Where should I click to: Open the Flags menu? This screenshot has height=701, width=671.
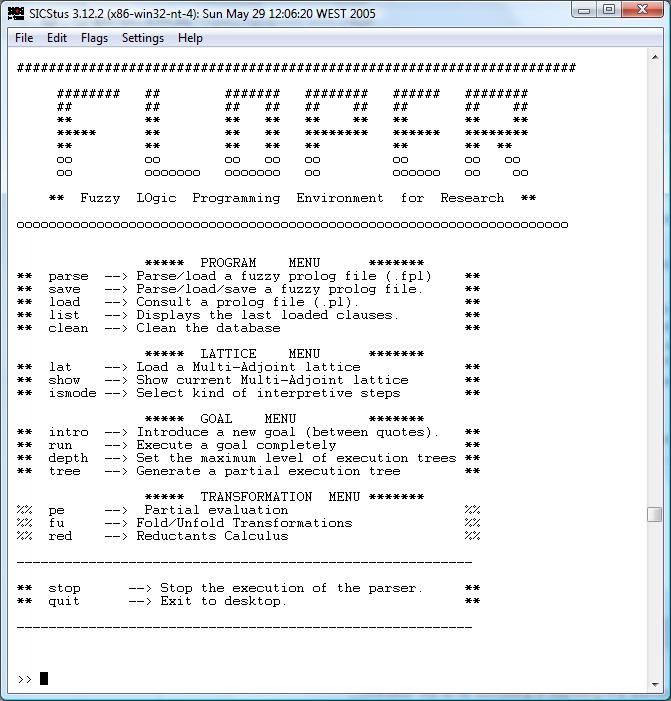point(94,38)
